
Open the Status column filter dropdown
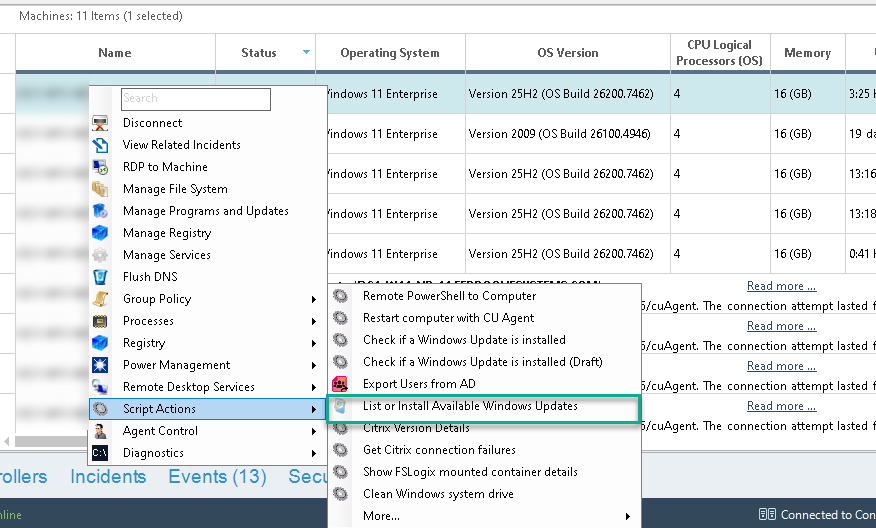pyautogui.click(x=306, y=53)
